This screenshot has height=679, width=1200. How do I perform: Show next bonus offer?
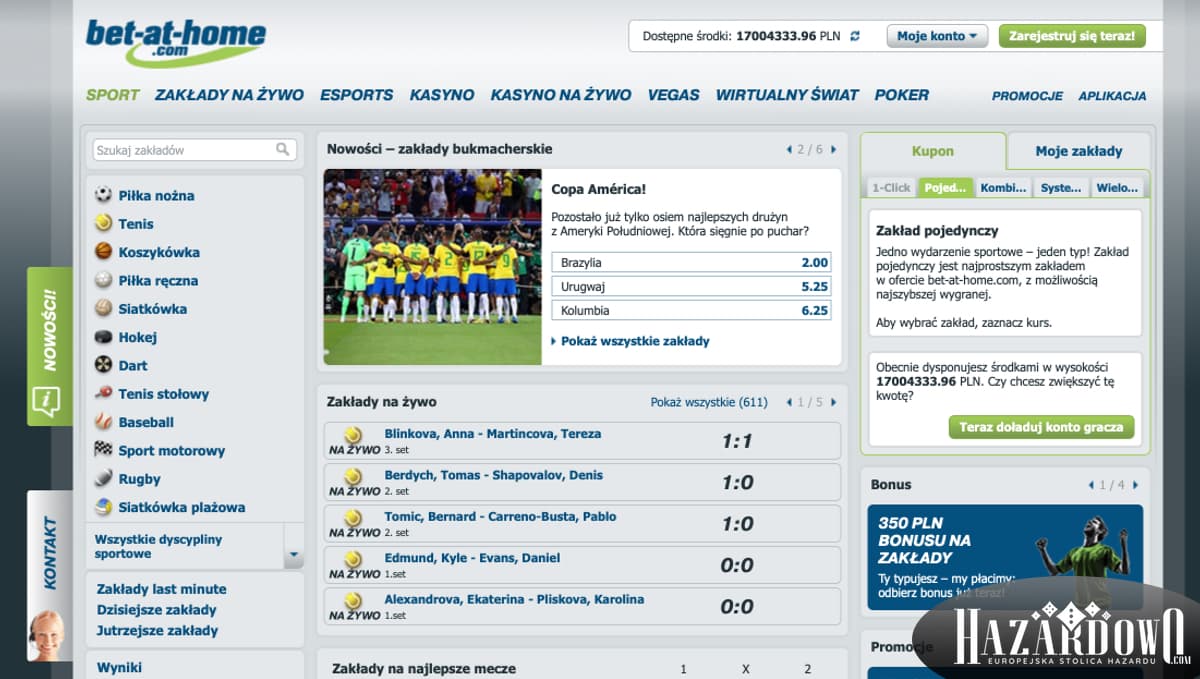1136,485
